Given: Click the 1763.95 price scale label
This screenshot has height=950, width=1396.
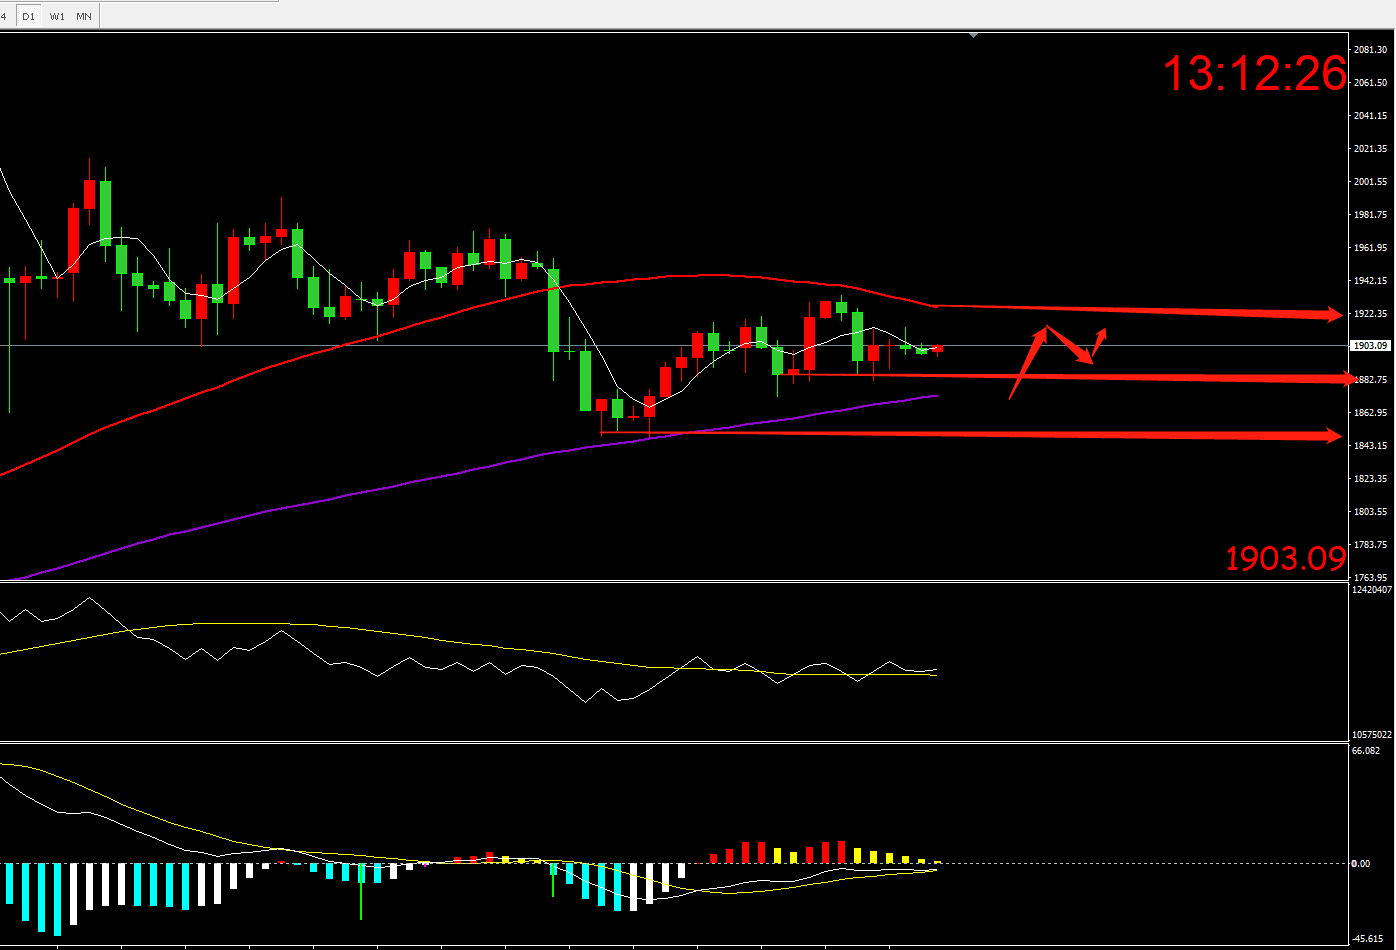Looking at the screenshot, I should click(1370, 577).
